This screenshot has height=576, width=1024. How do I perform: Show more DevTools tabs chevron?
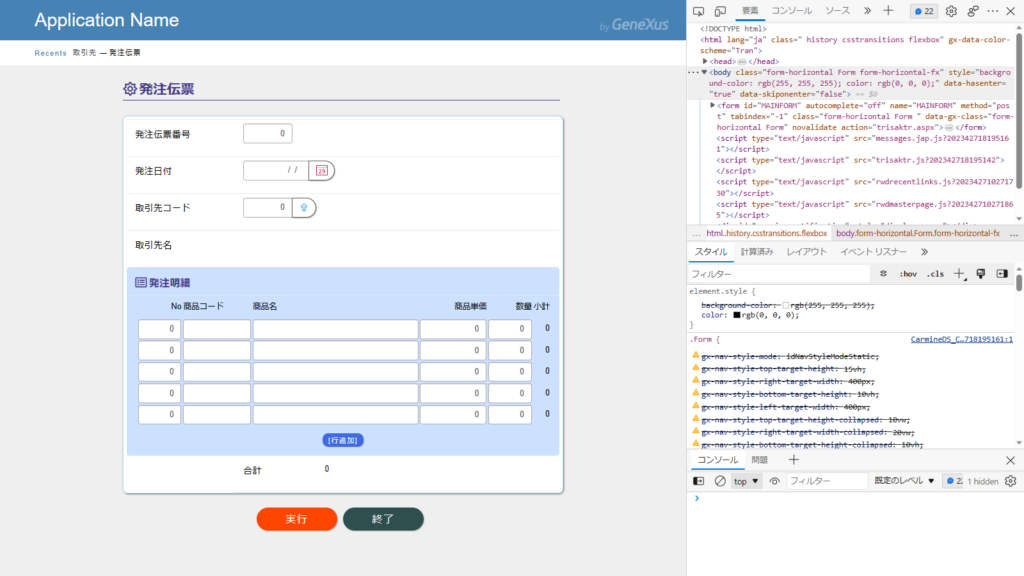(867, 10)
